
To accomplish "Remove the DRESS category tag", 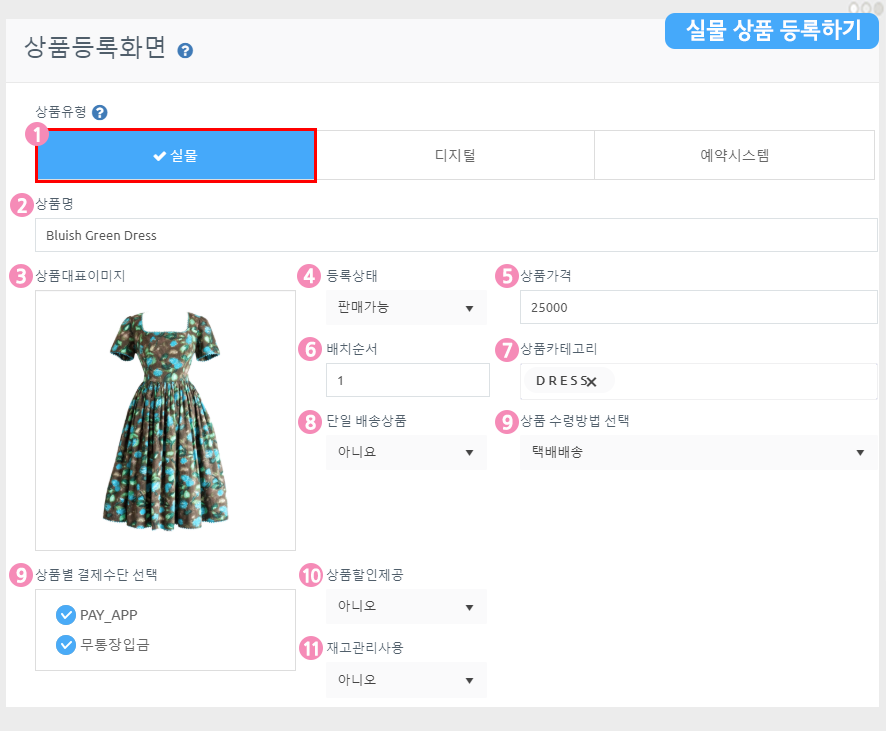I will (x=591, y=381).
